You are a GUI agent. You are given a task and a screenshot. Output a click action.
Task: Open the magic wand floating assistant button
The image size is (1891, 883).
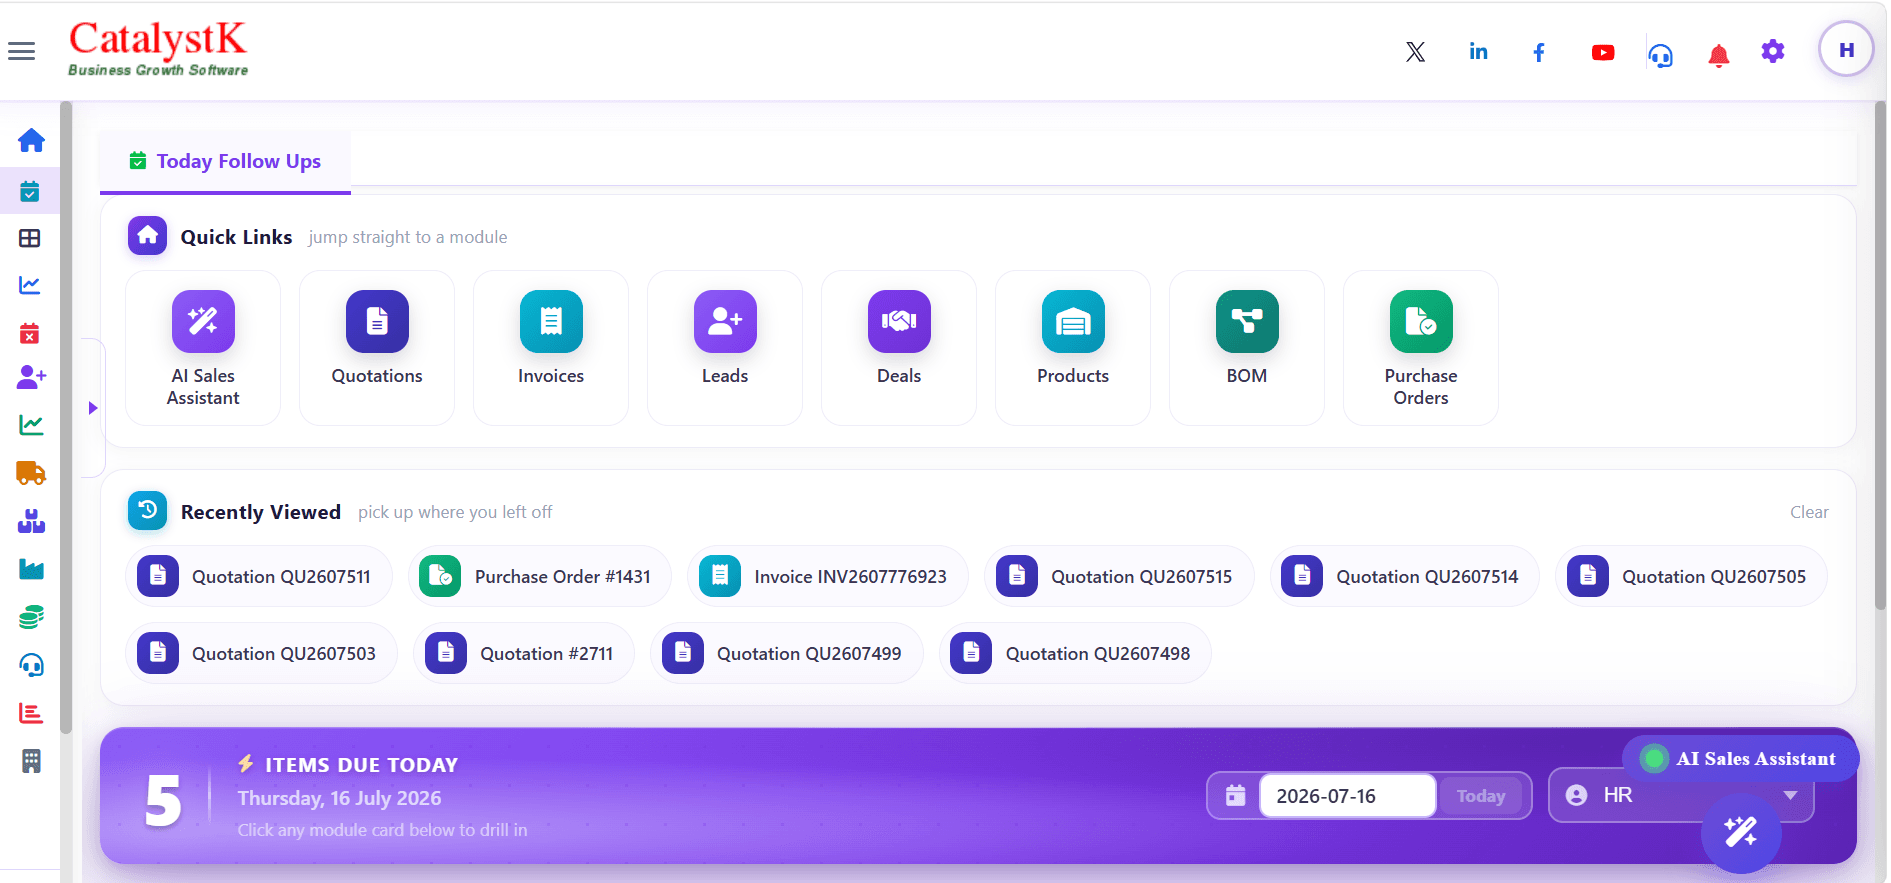point(1741,832)
